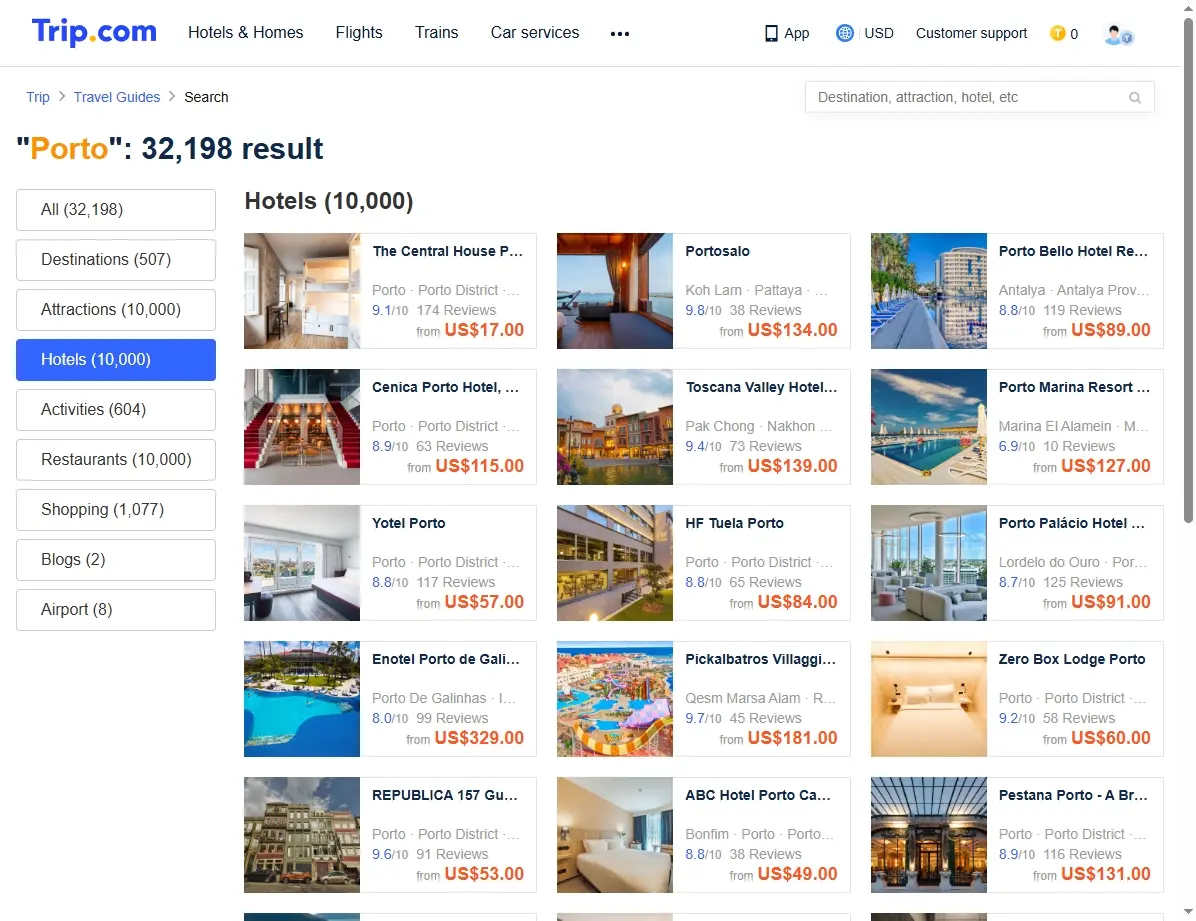Open The Central House hotel photo

[302, 291]
